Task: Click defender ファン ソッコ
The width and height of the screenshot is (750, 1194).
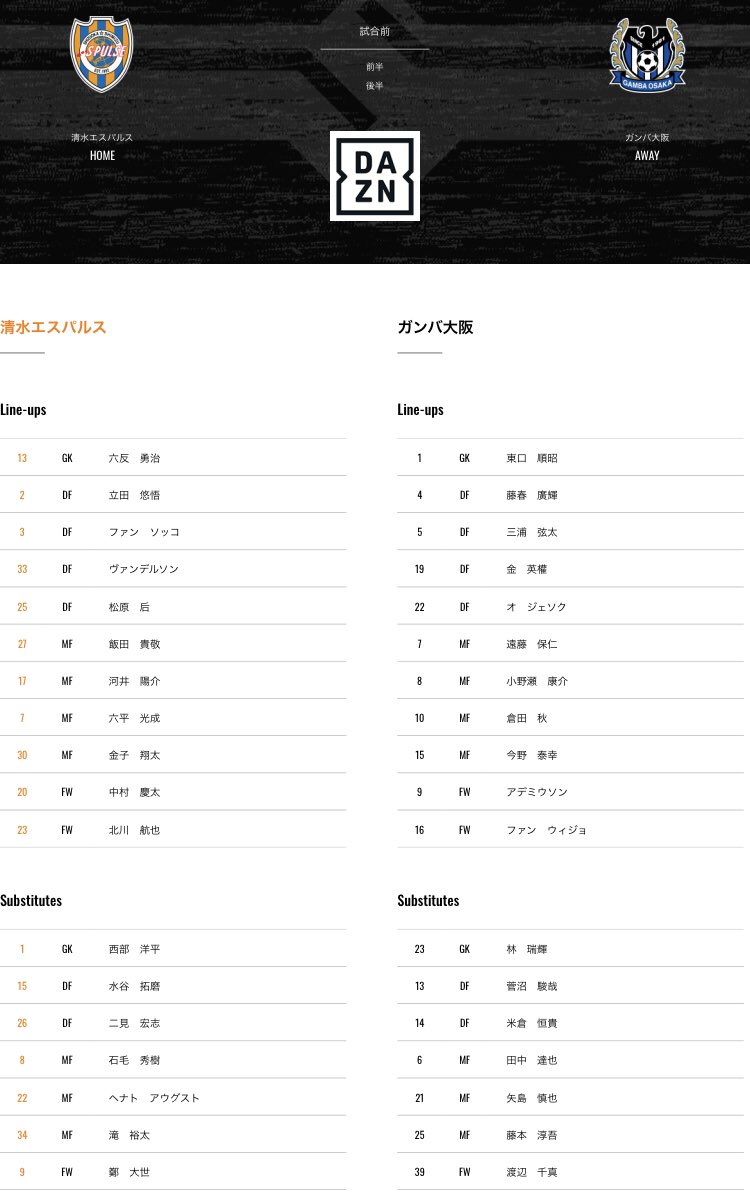Action: [x=144, y=532]
